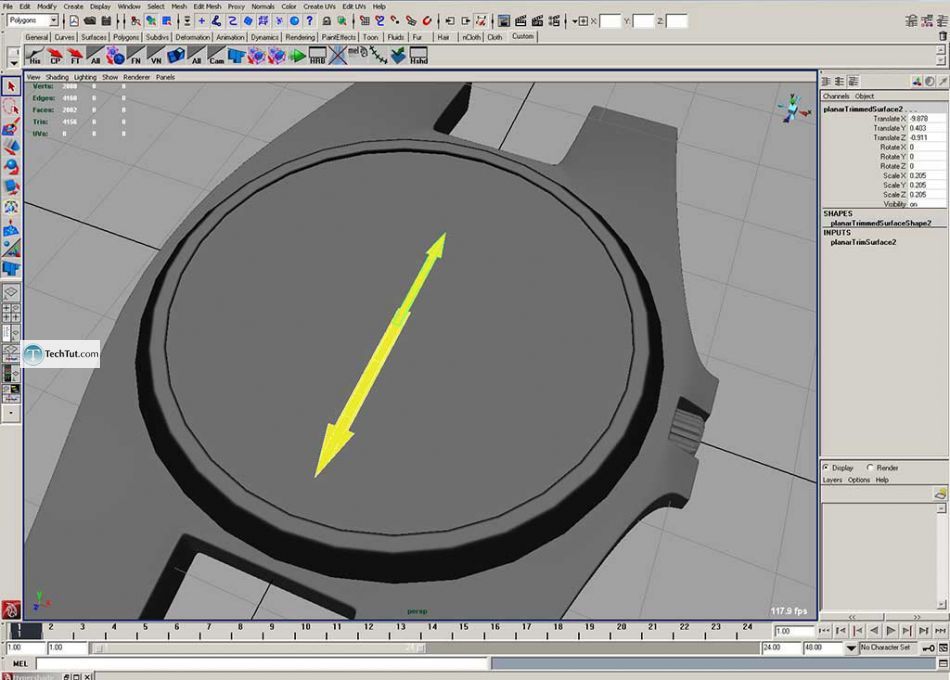Viewport: 950px width, 680px height.
Task: Open the viewport Shading menu
Action: click(x=57, y=77)
